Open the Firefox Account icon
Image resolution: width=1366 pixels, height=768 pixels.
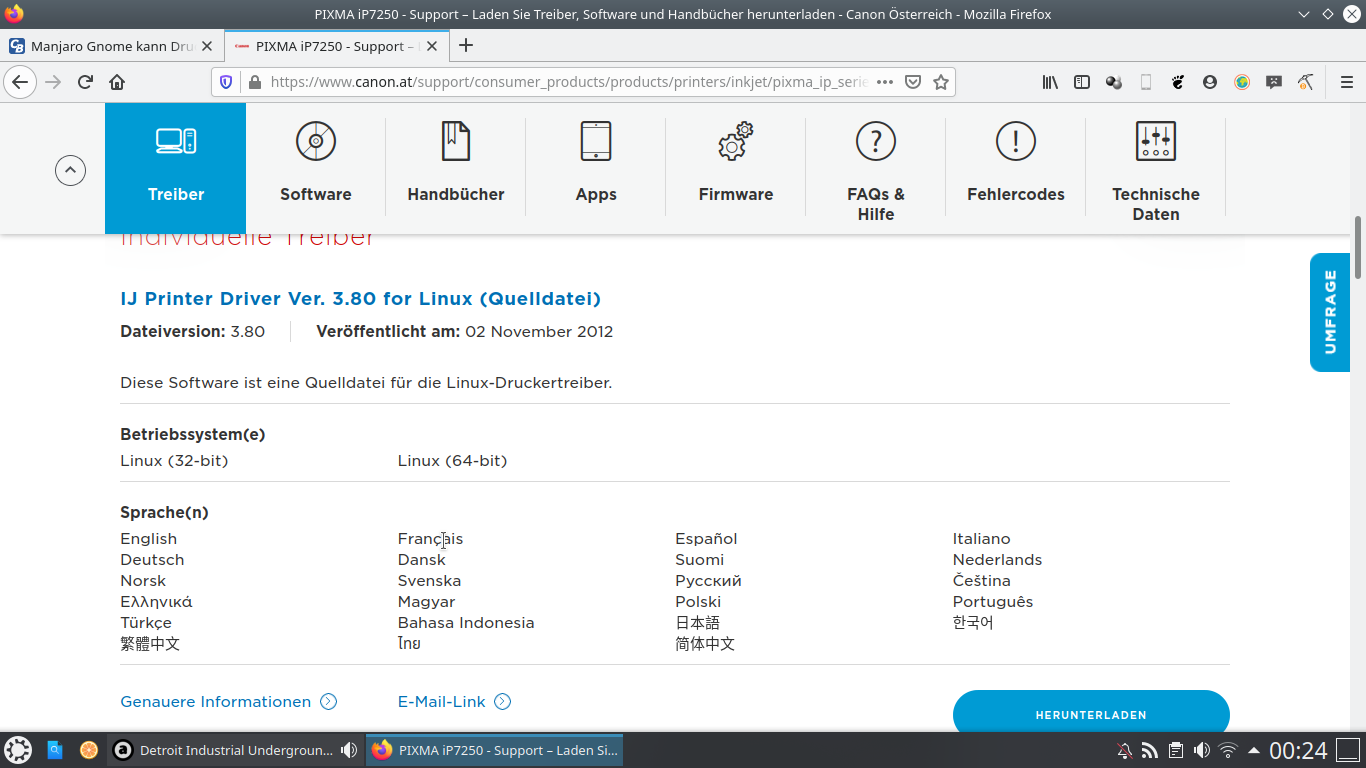(1210, 82)
